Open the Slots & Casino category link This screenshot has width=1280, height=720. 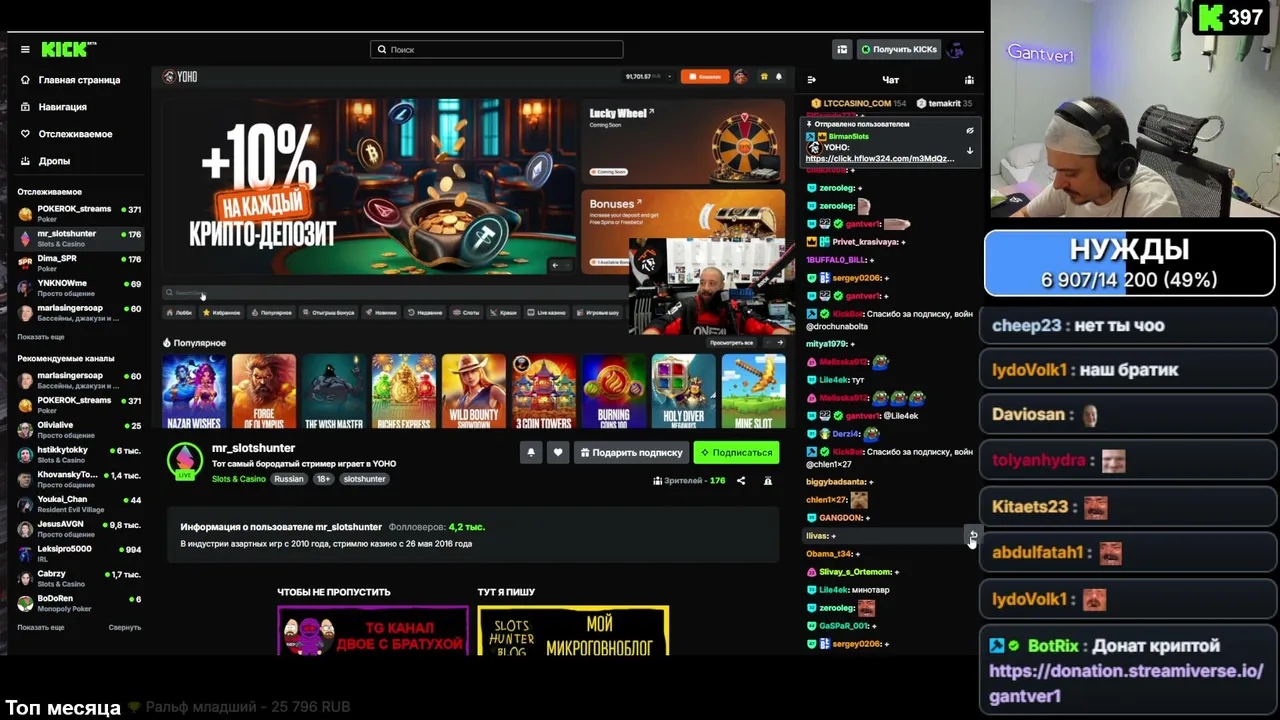coord(239,479)
